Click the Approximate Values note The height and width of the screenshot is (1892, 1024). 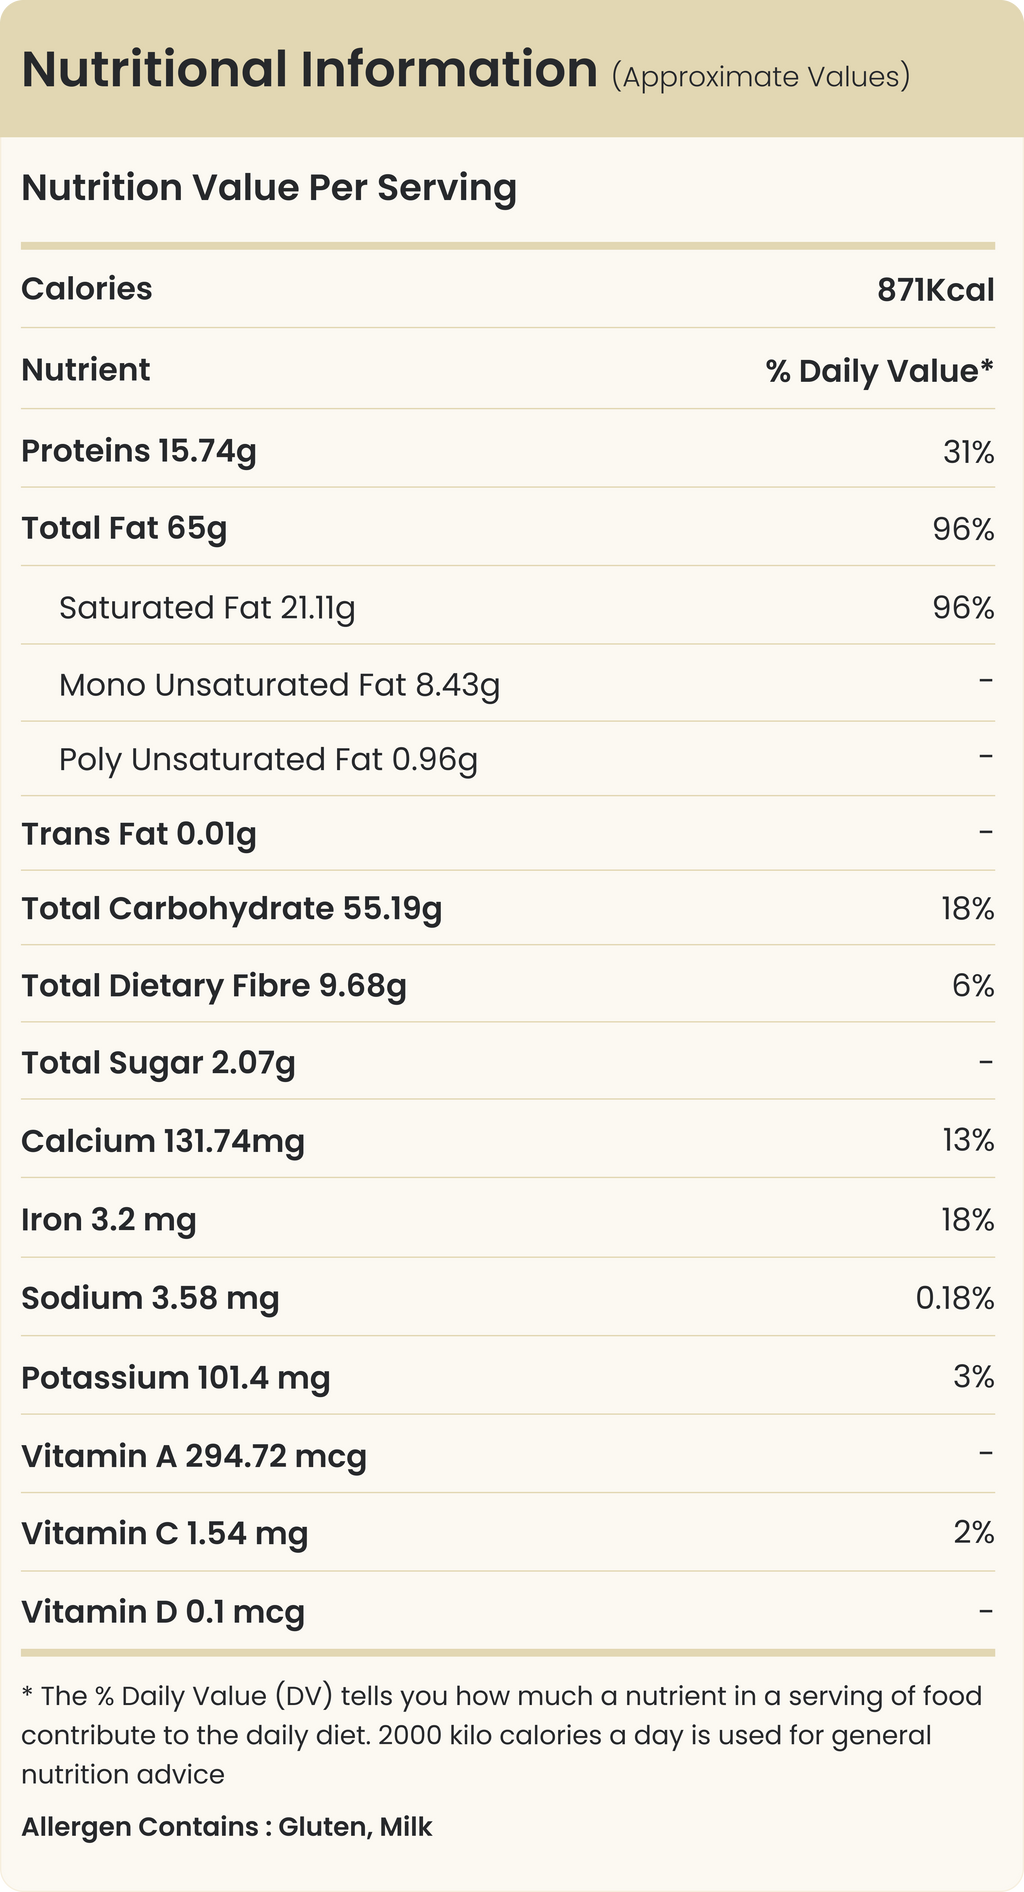coord(760,77)
